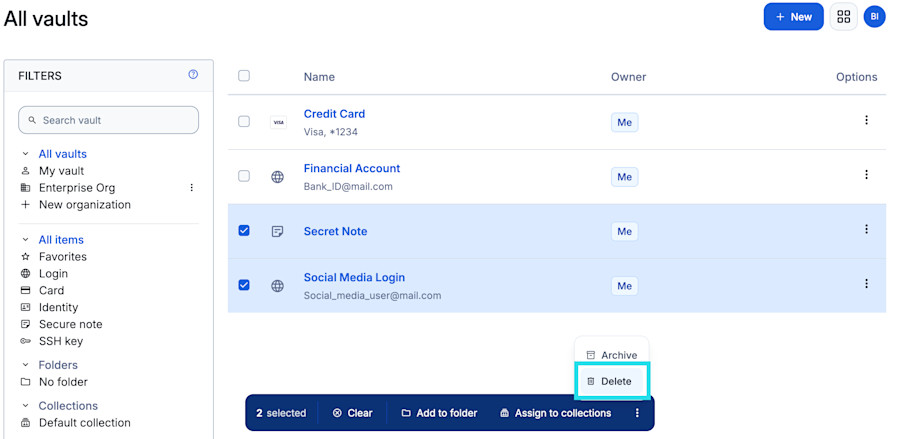900x439 pixels.
Task: Open the grid app switcher icon
Action: (x=843, y=17)
